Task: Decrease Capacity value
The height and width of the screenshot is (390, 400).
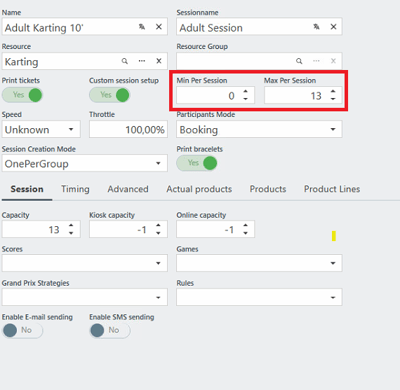Action: pos(71,233)
